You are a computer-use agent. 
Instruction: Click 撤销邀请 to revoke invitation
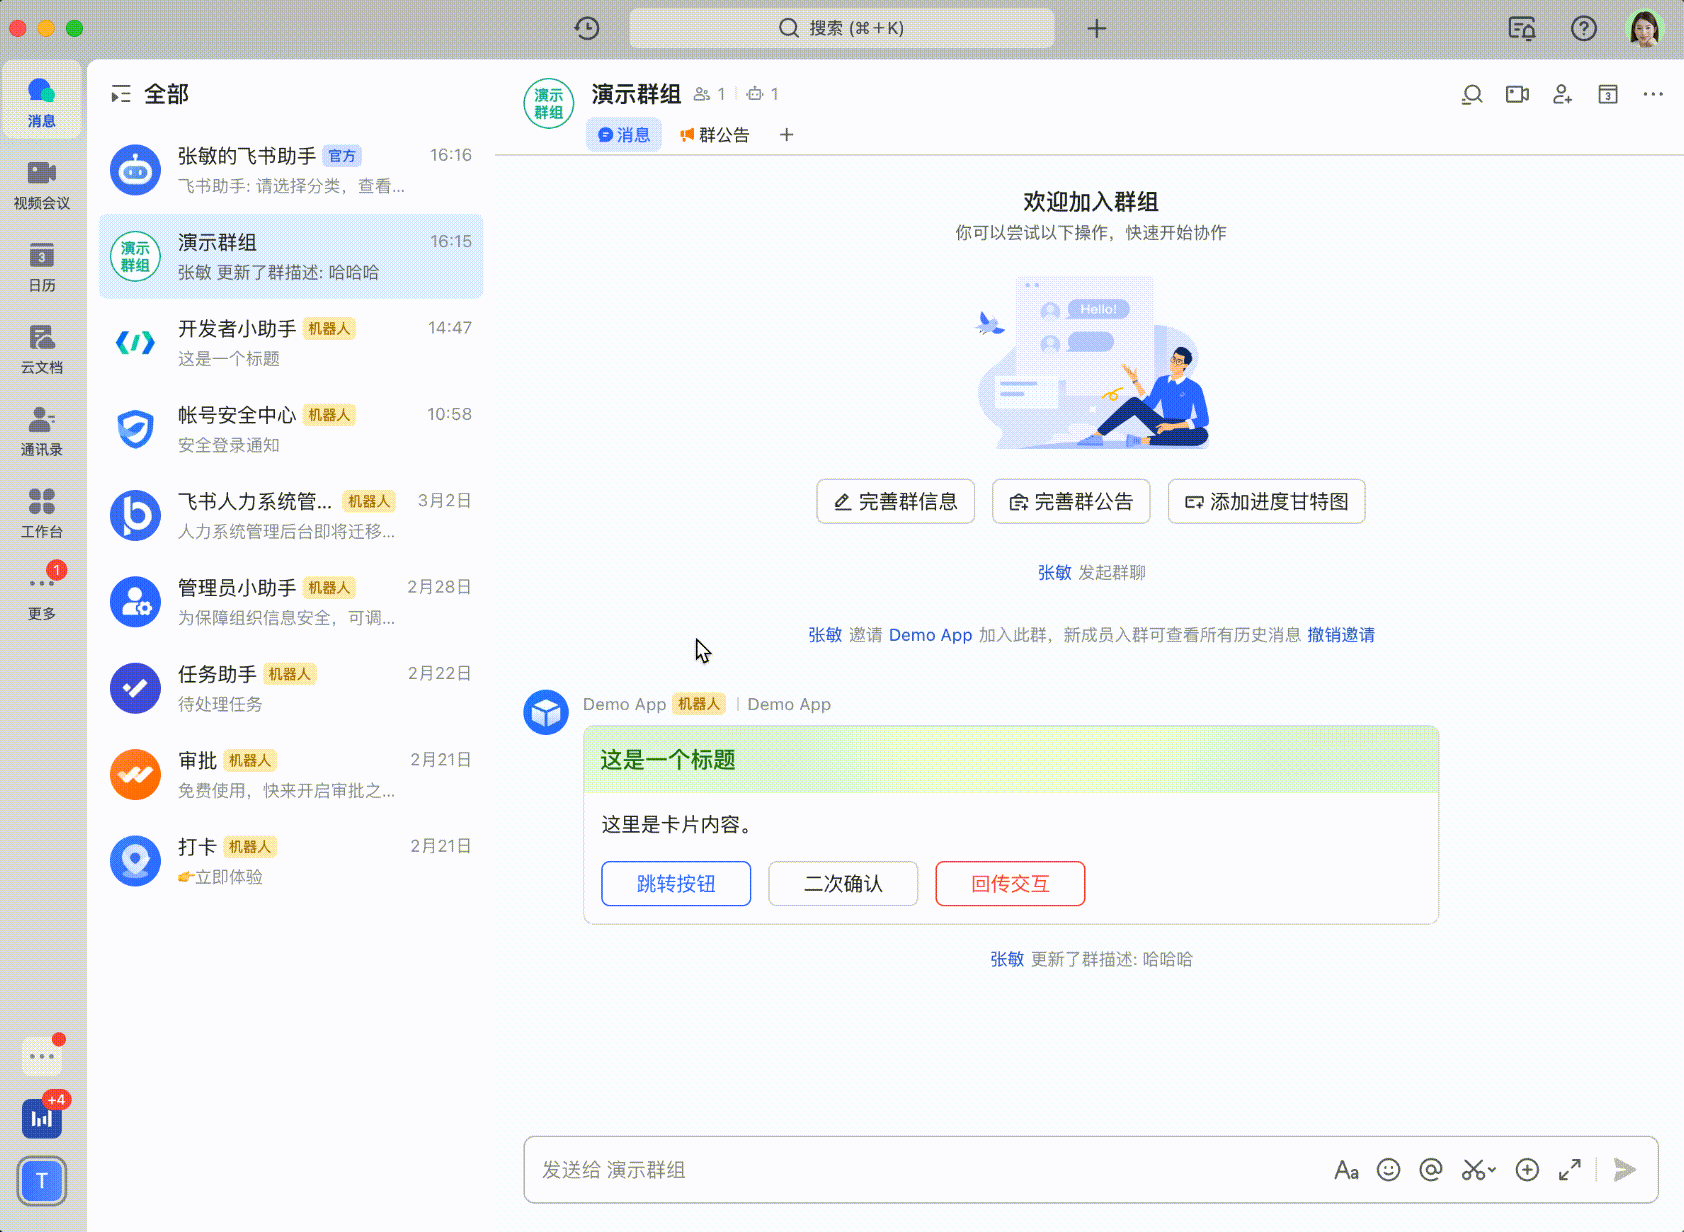click(x=1340, y=635)
